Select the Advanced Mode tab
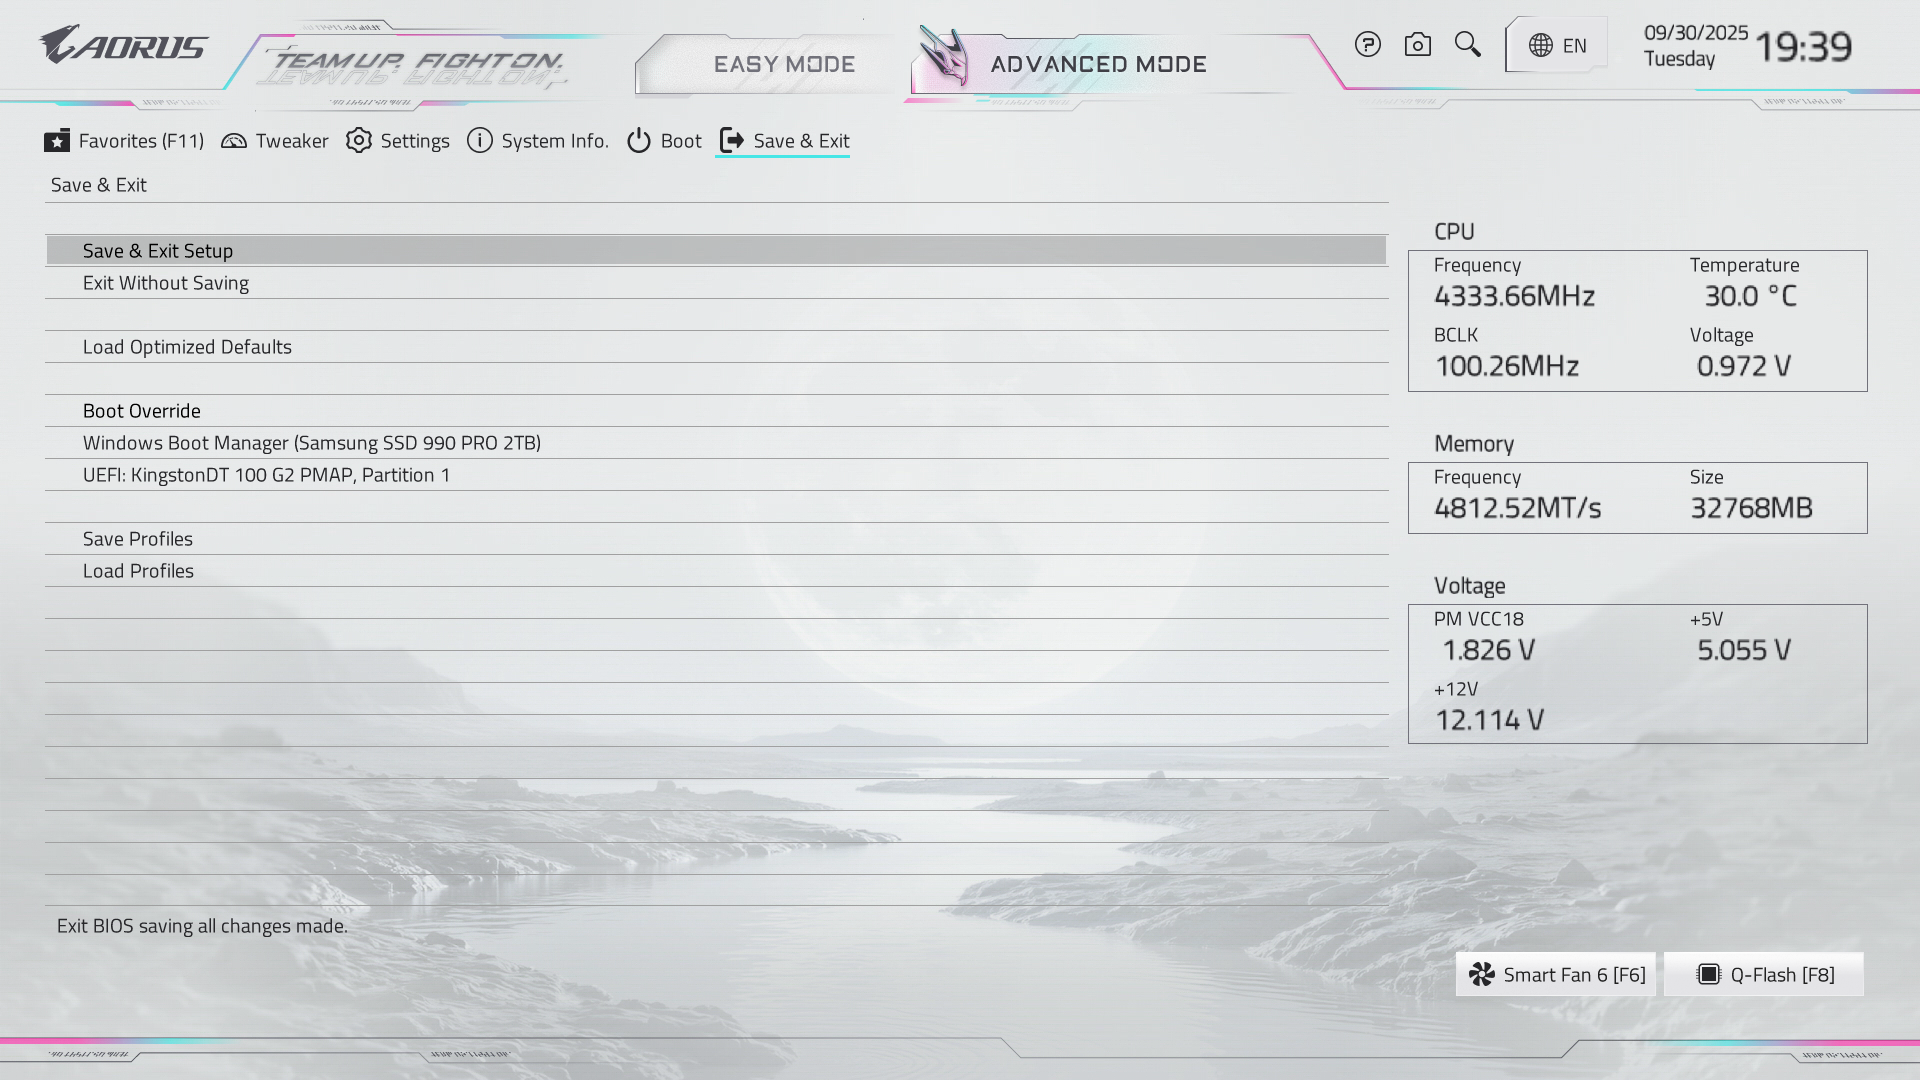1920x1080 pixels. point(1098,64)
